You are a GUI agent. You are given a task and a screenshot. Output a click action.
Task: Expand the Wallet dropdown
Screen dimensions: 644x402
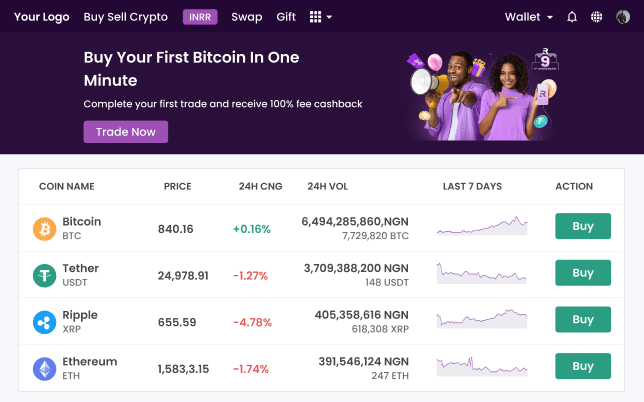[529, 17]
